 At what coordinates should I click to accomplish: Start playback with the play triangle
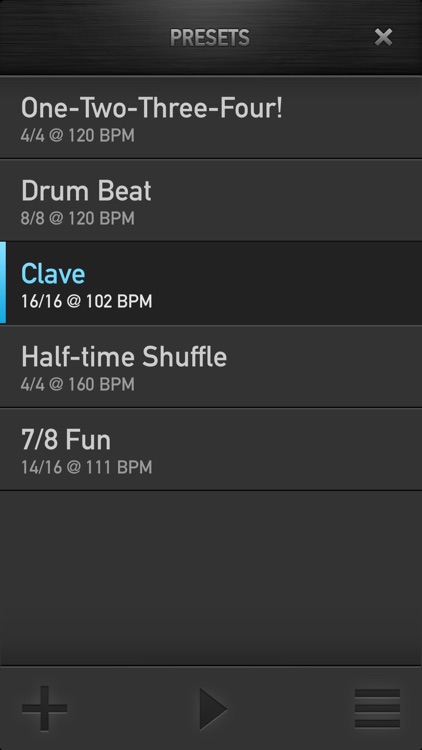pos(213,709)
